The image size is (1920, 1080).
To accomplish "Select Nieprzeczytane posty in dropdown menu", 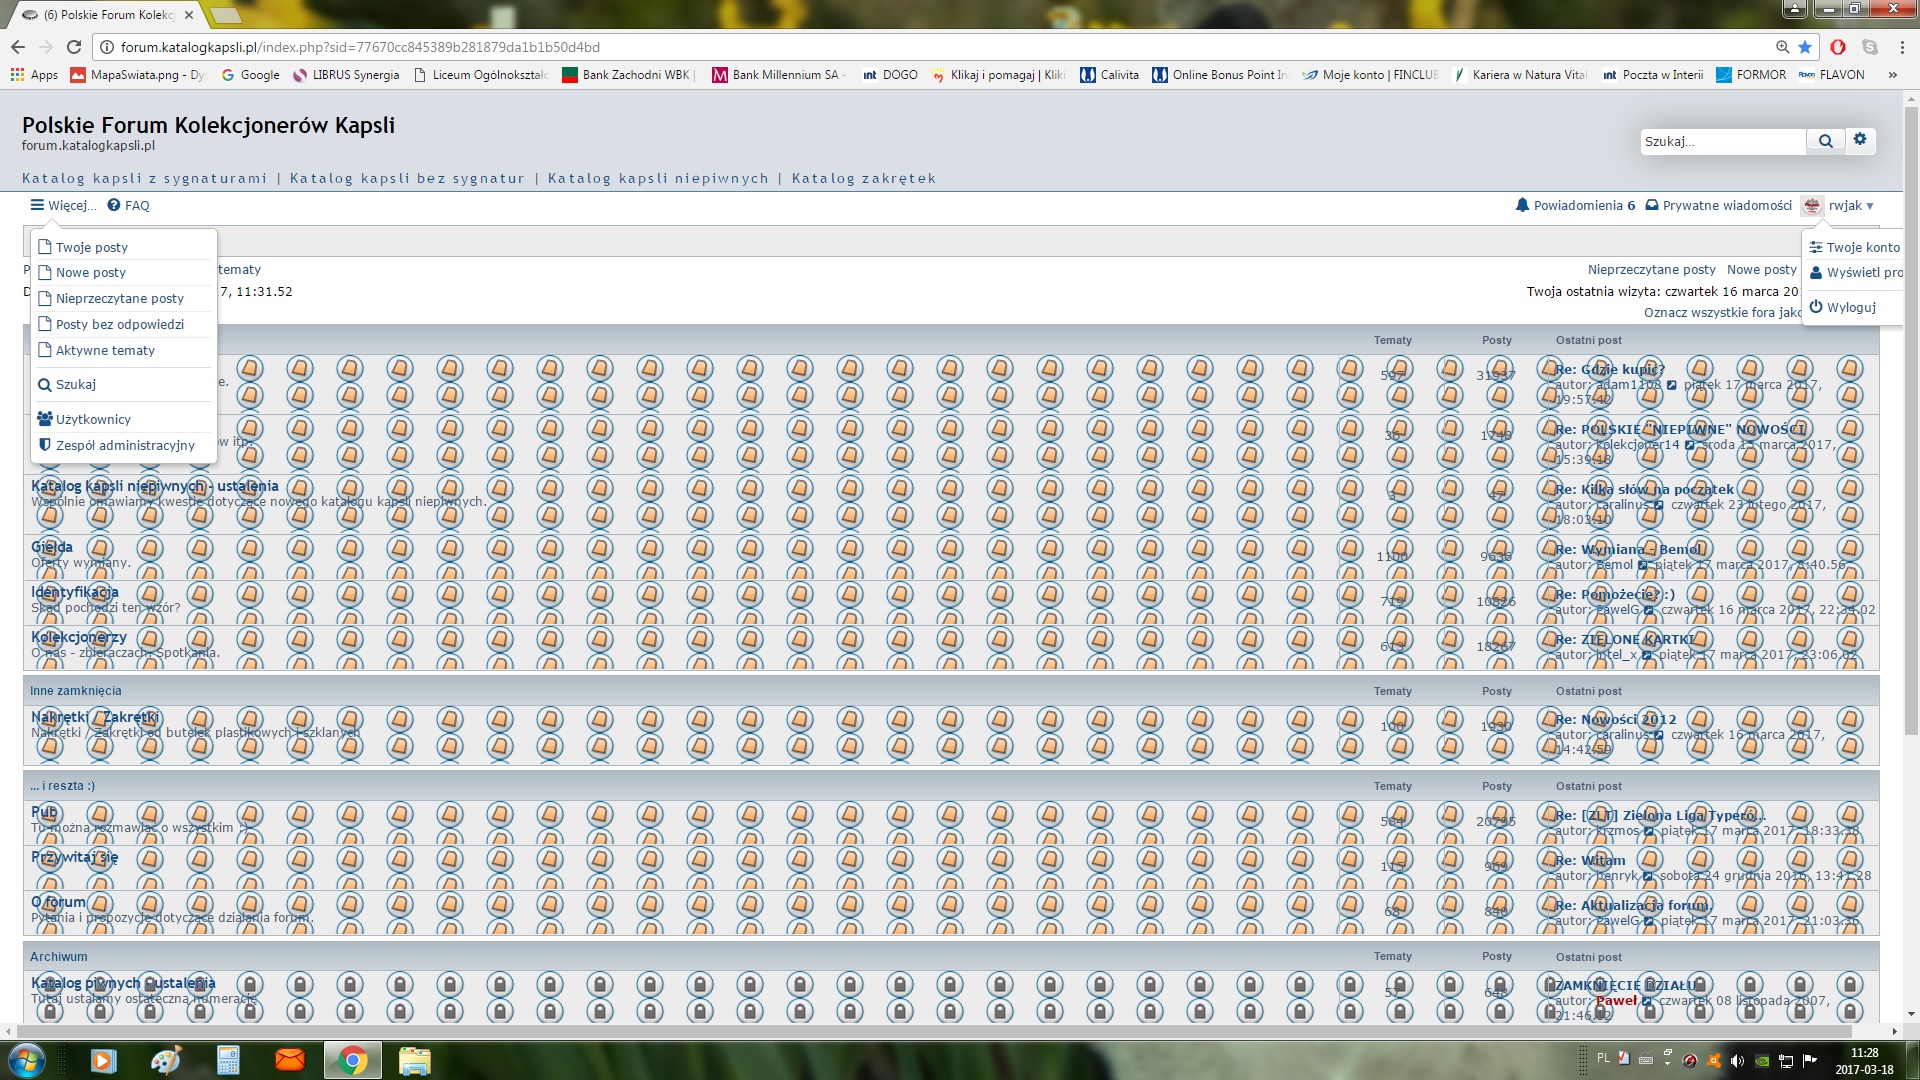I will [120, 298].
